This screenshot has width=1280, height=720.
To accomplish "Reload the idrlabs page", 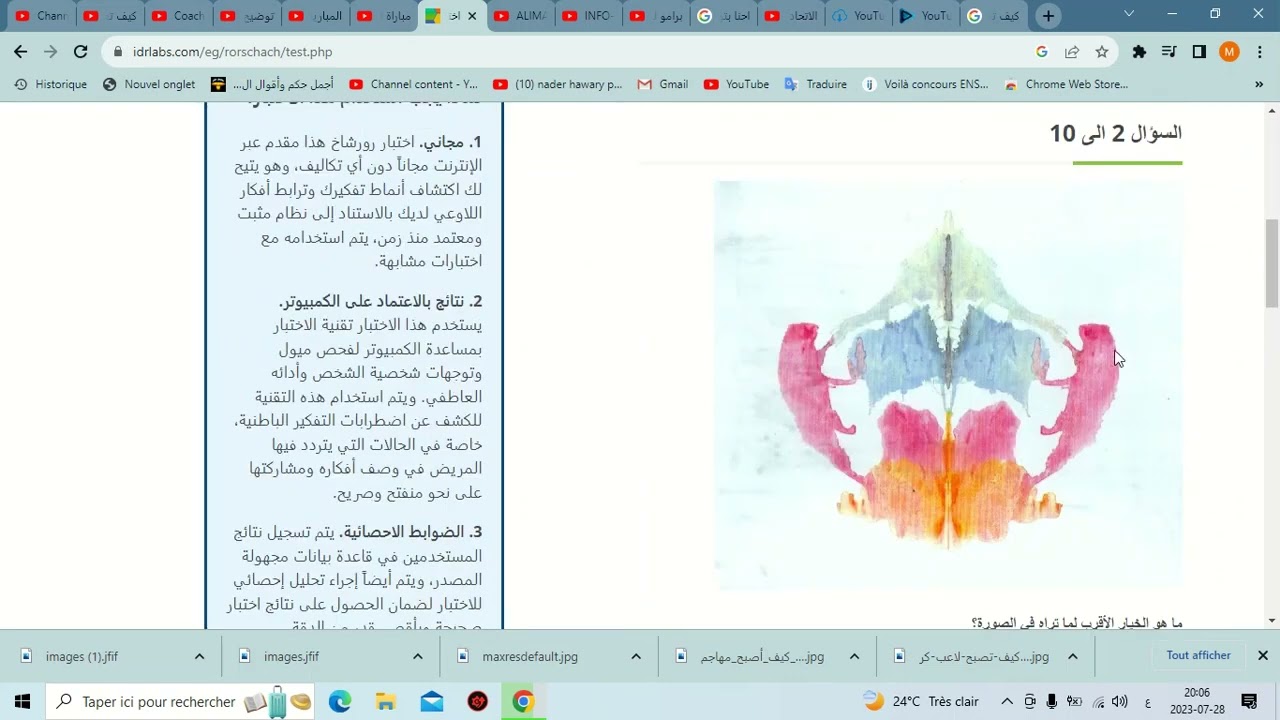I will click(80, 52).
